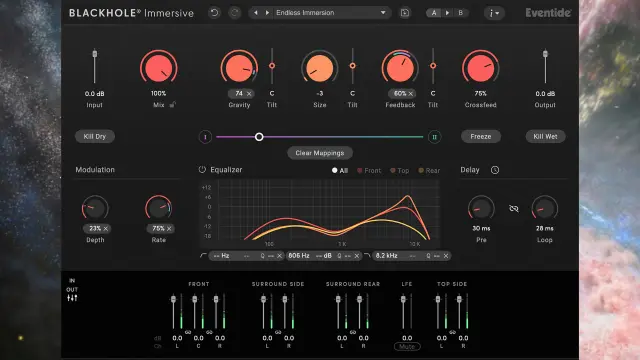The width and height of the screenshot is (640, 360).
Task: Clear the 805 Hz EQ band
Action: [x=357, y=256]
